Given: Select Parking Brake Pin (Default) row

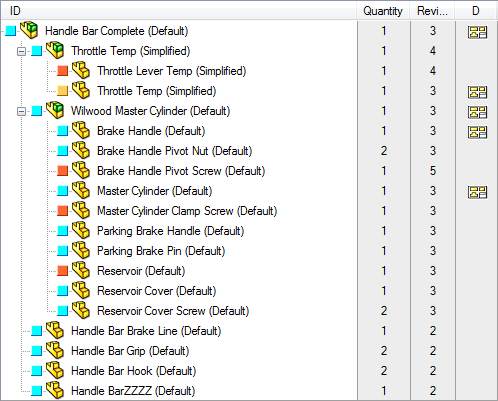Looking at the screenshot, I should click(161, 251).
